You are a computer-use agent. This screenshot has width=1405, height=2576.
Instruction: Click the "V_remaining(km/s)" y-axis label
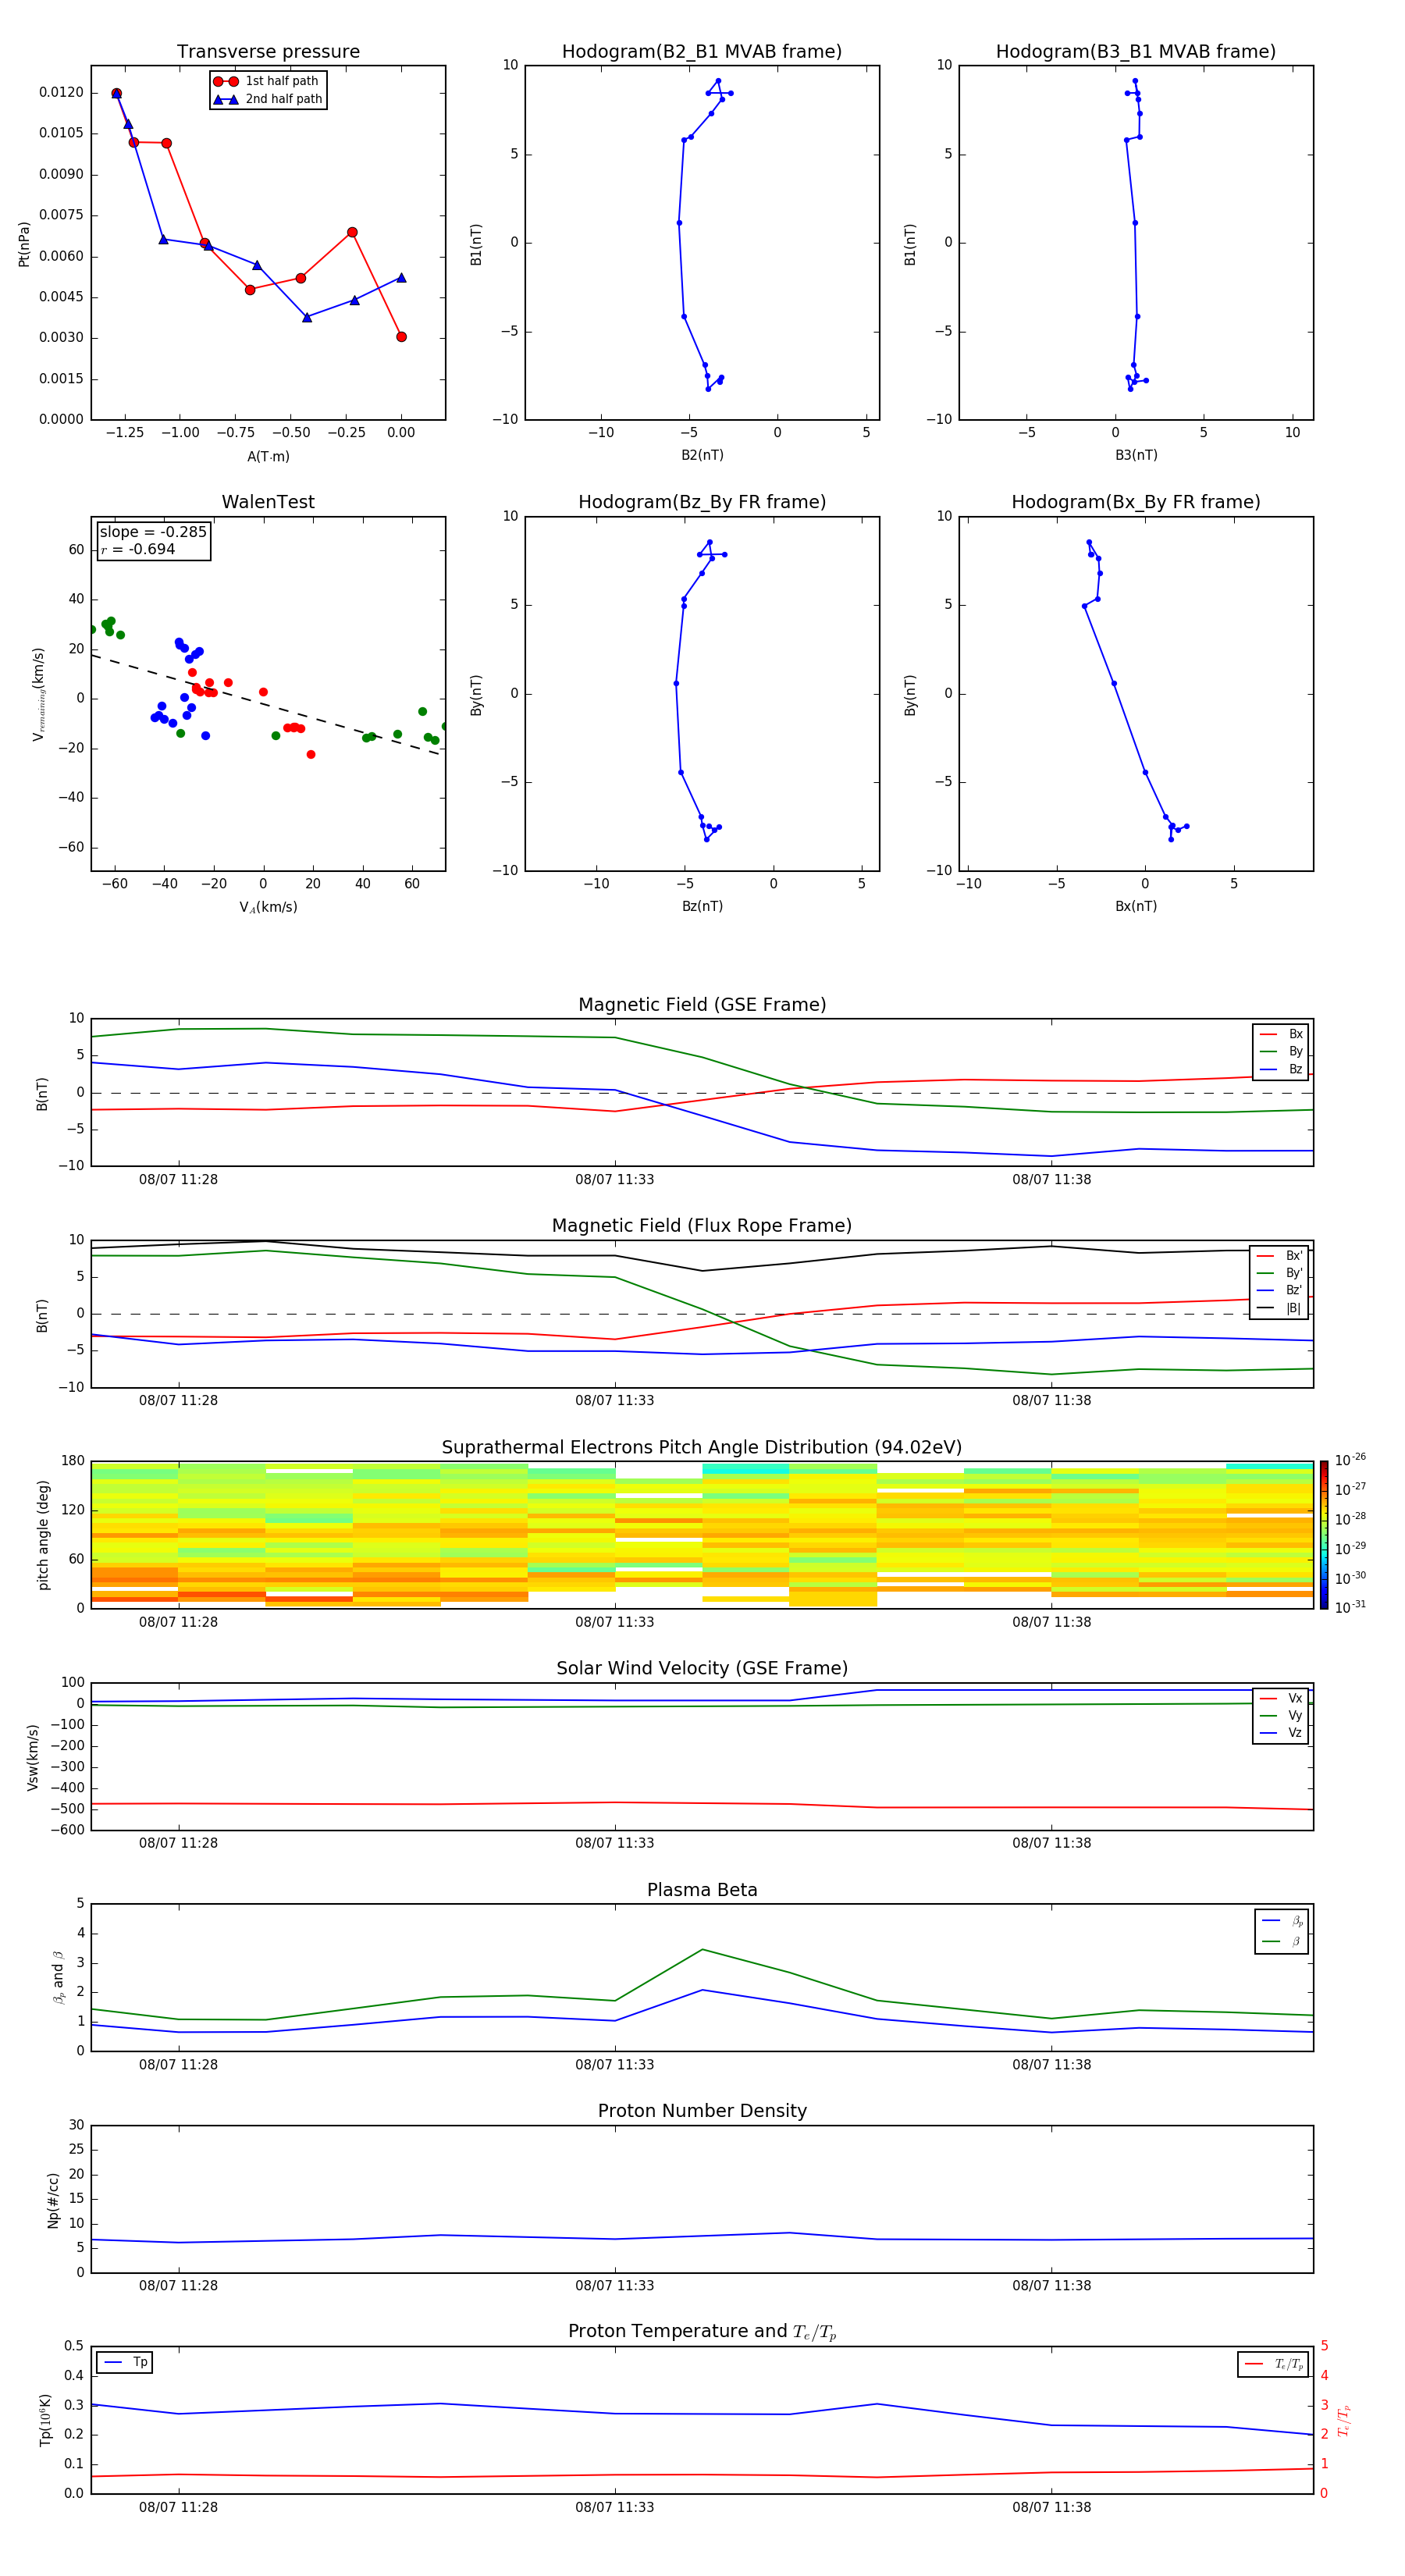[x=38, y=694]
